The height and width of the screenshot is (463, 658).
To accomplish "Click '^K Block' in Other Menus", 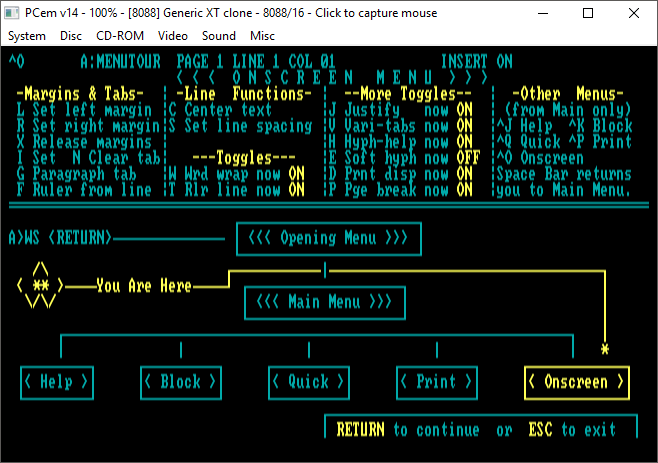I will pyautogui.click(x=601, y=126).
